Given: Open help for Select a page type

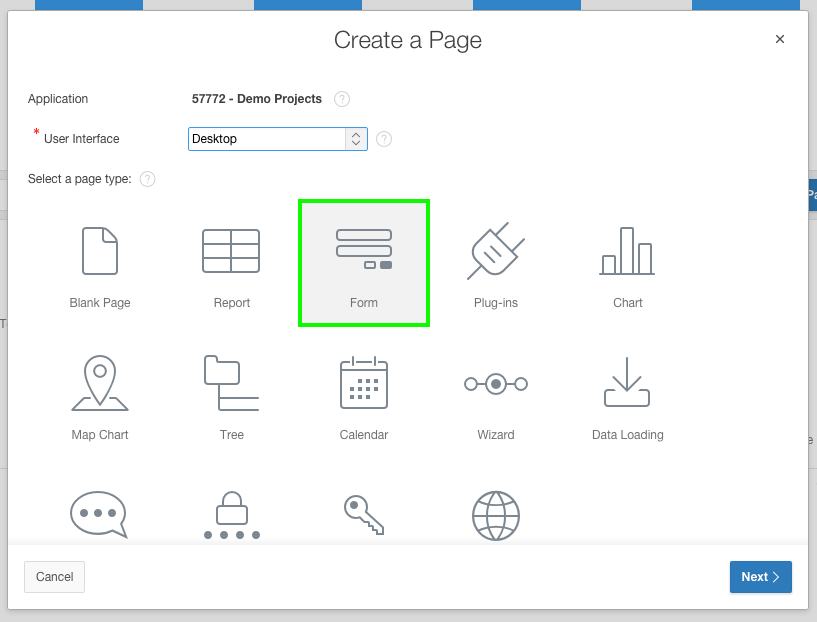Looking at the screenshot, I should tap(147, 179).
